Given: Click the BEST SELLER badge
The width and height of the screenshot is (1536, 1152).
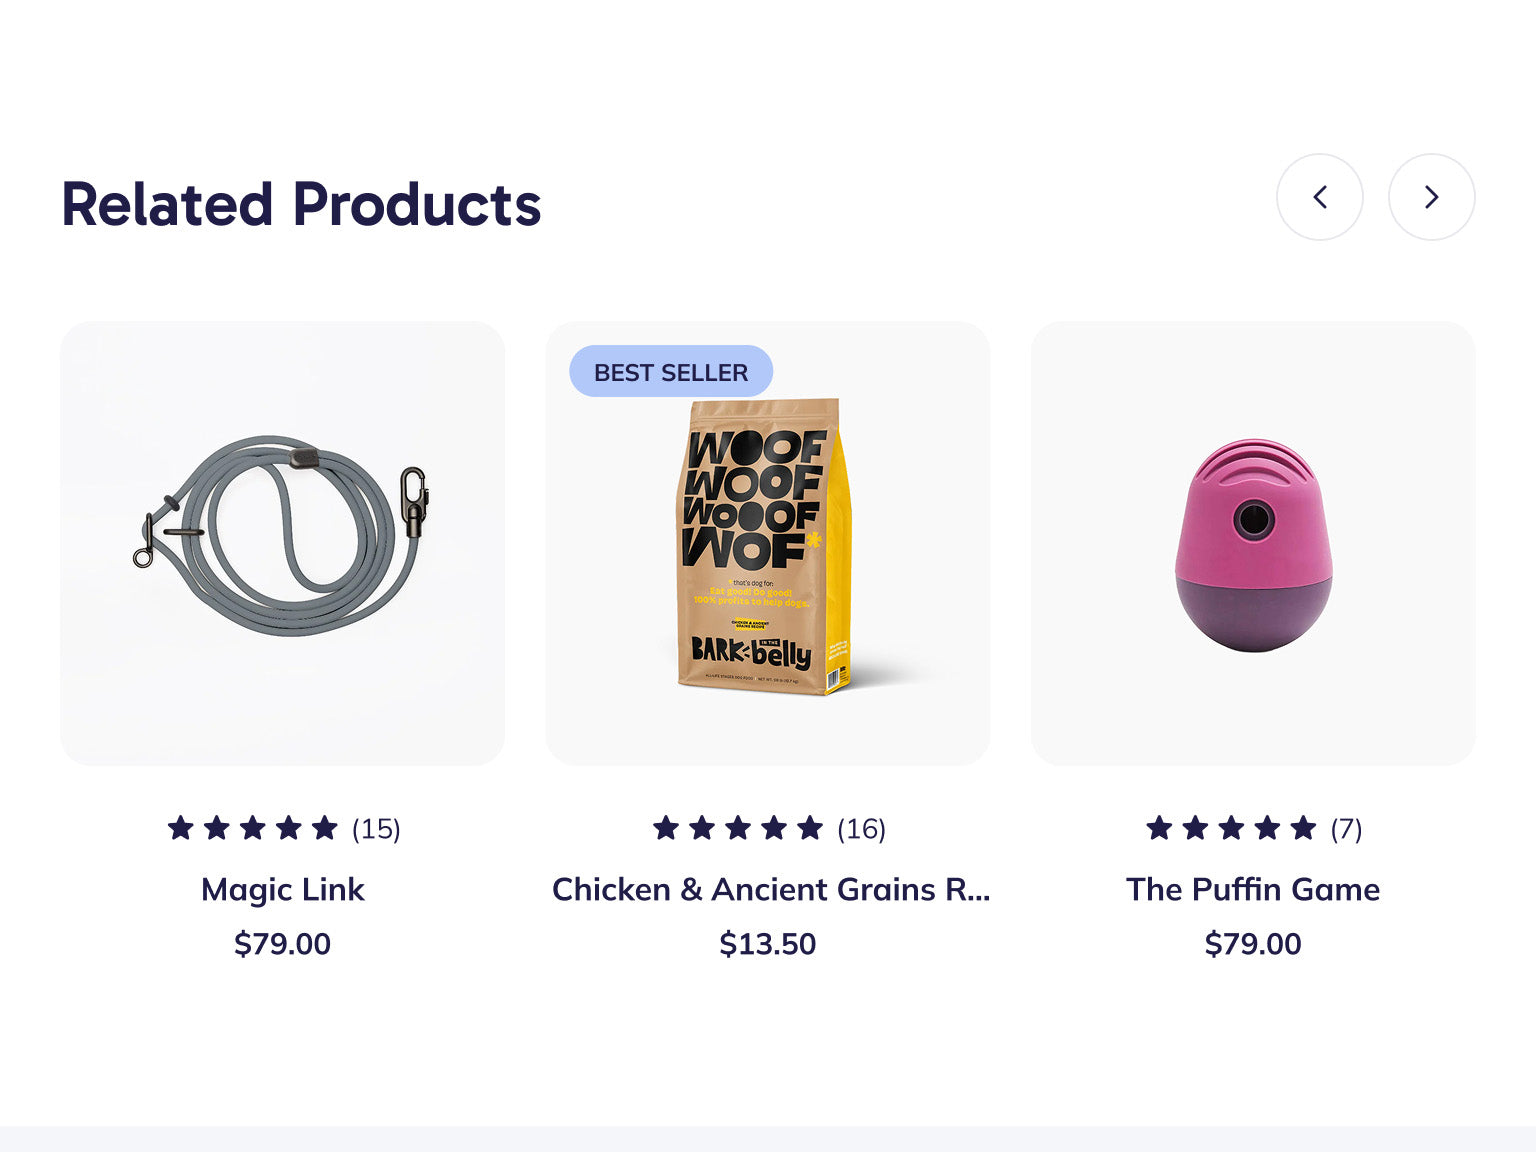Looking at the screenshot, I should [x=671, y=372].
